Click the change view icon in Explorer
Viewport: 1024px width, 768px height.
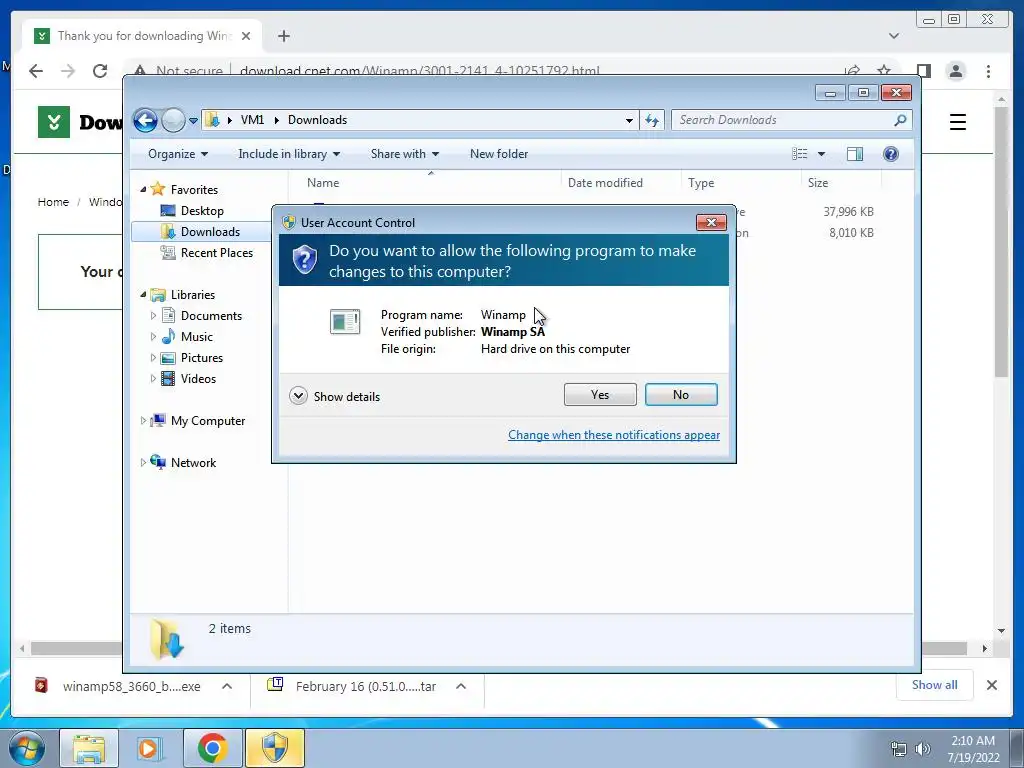[799, 154]
